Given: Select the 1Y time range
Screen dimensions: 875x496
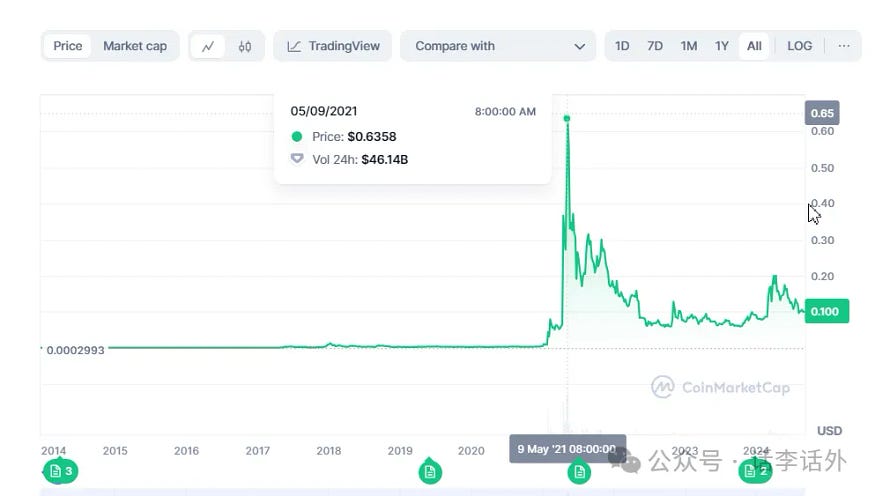Looking at the screenshot, I should [721, 46].
